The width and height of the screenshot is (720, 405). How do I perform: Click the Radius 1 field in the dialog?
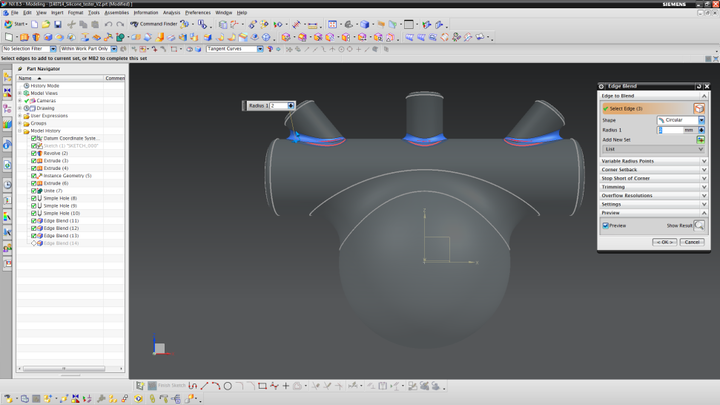(x=670, y=130)
